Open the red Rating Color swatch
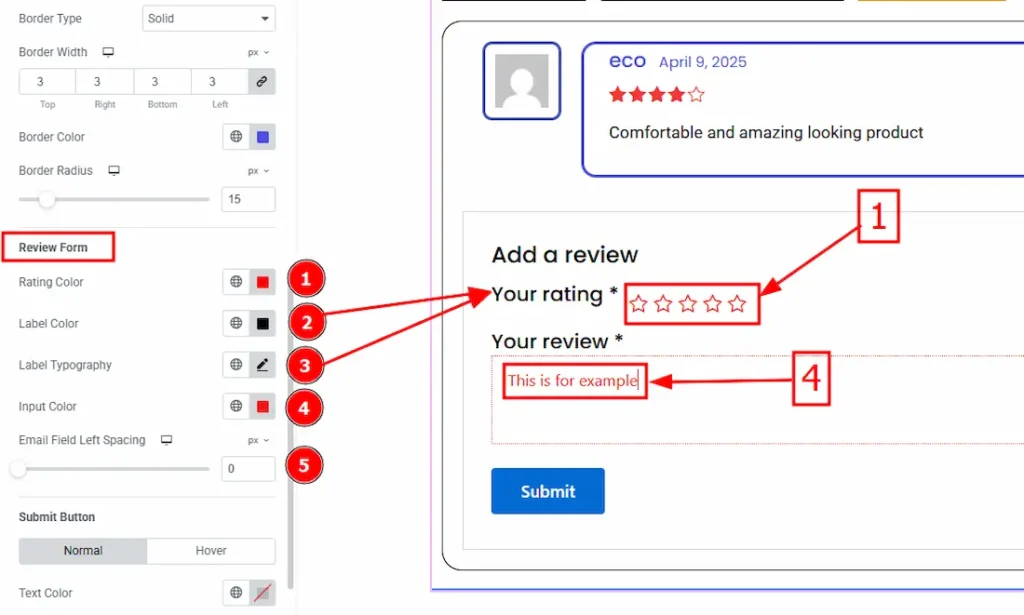The width and height of the screenshot is (1024, 615). [x=262, y=283]
